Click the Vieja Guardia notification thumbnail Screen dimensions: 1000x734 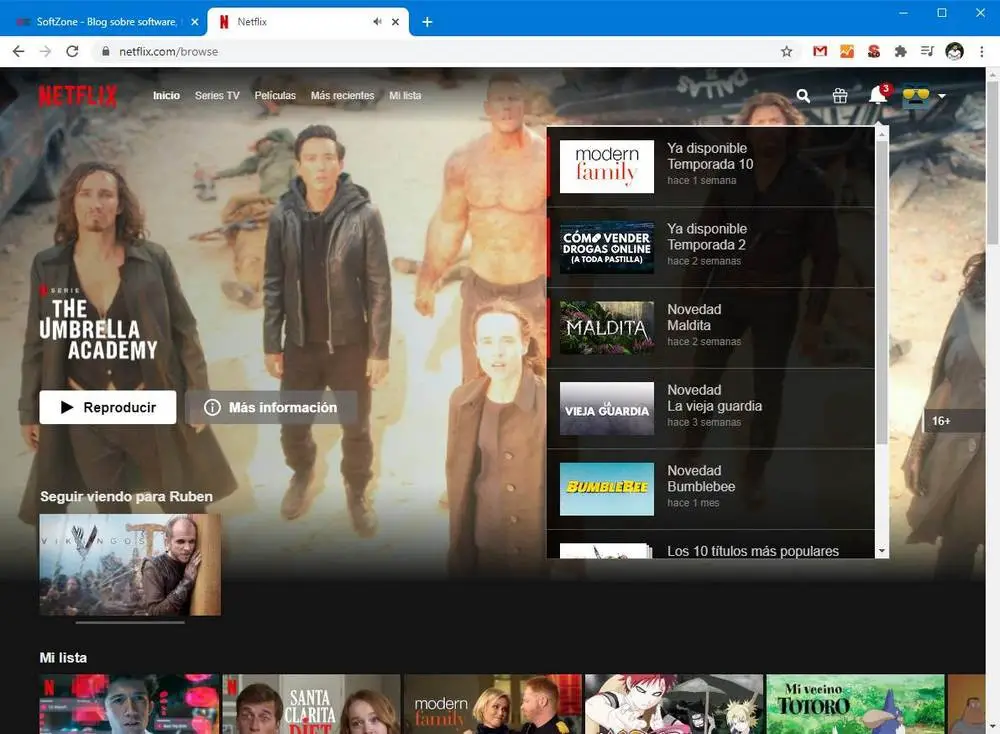click(607, 409)
